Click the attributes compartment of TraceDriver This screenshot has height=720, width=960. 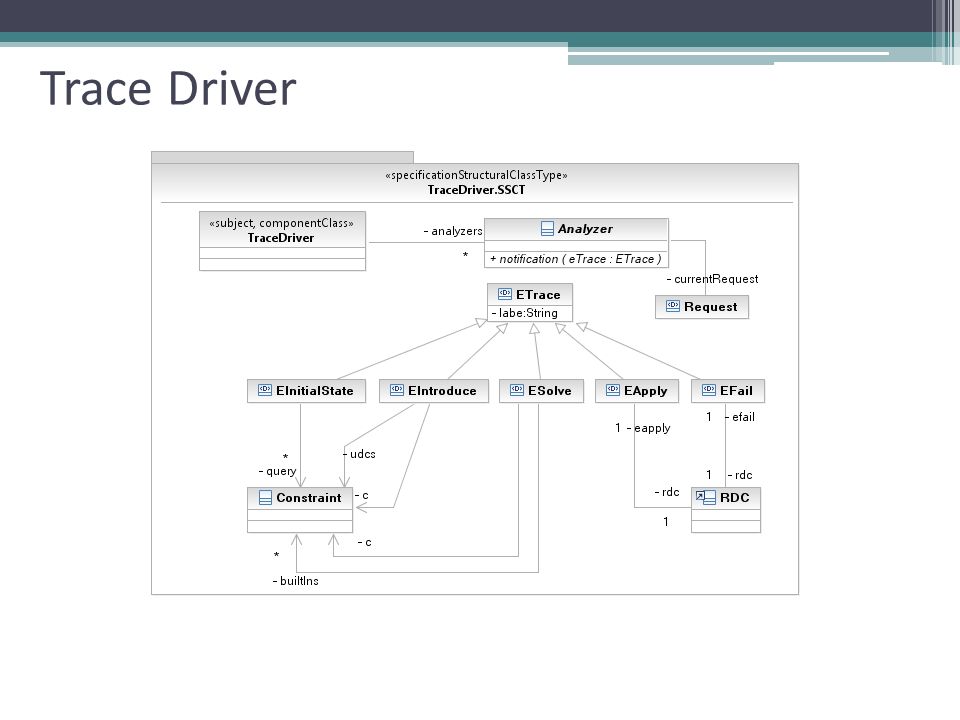click(282, 253)
